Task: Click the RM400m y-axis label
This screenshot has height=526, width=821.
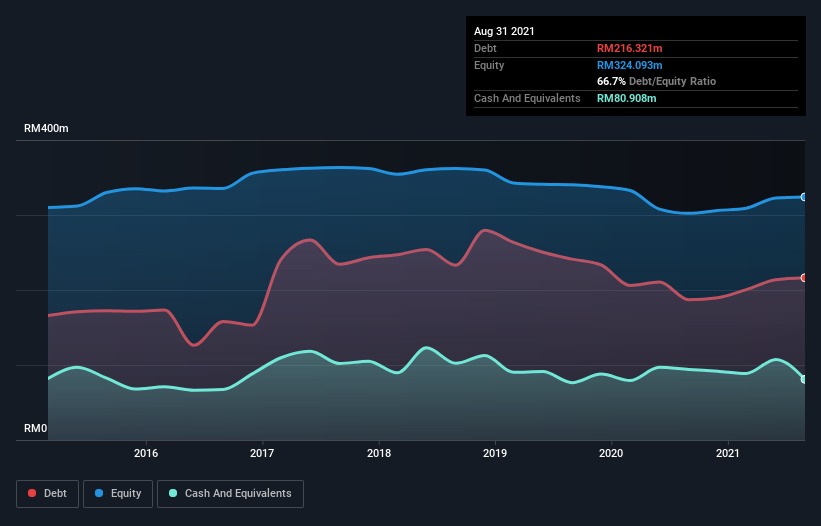Action: [x=46, y=128]
